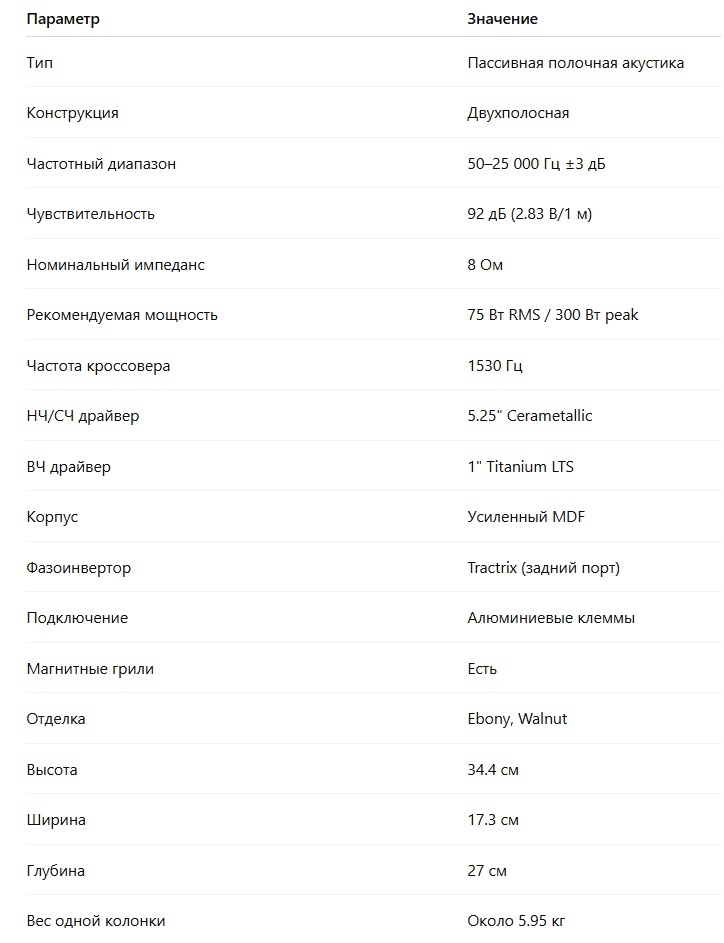This screenshot has width=724, height=943.
Task: Select the Усиленный MDF value
Action: (x=526, y=517)
